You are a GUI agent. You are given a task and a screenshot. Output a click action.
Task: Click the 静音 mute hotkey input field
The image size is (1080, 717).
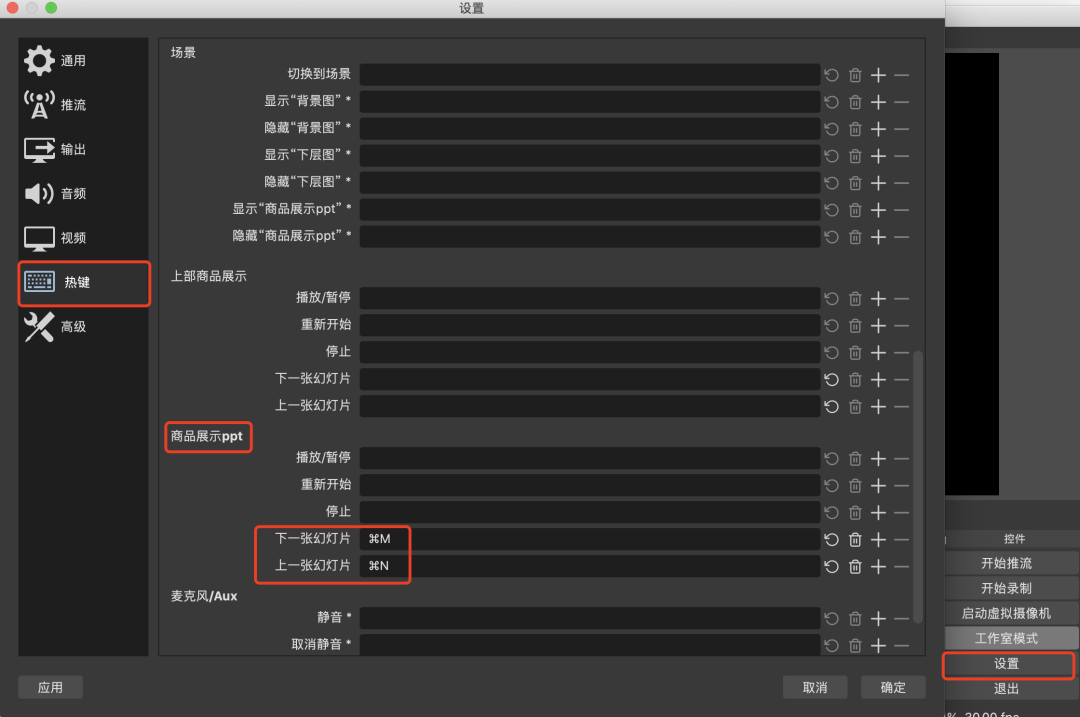tap(590, 618)
